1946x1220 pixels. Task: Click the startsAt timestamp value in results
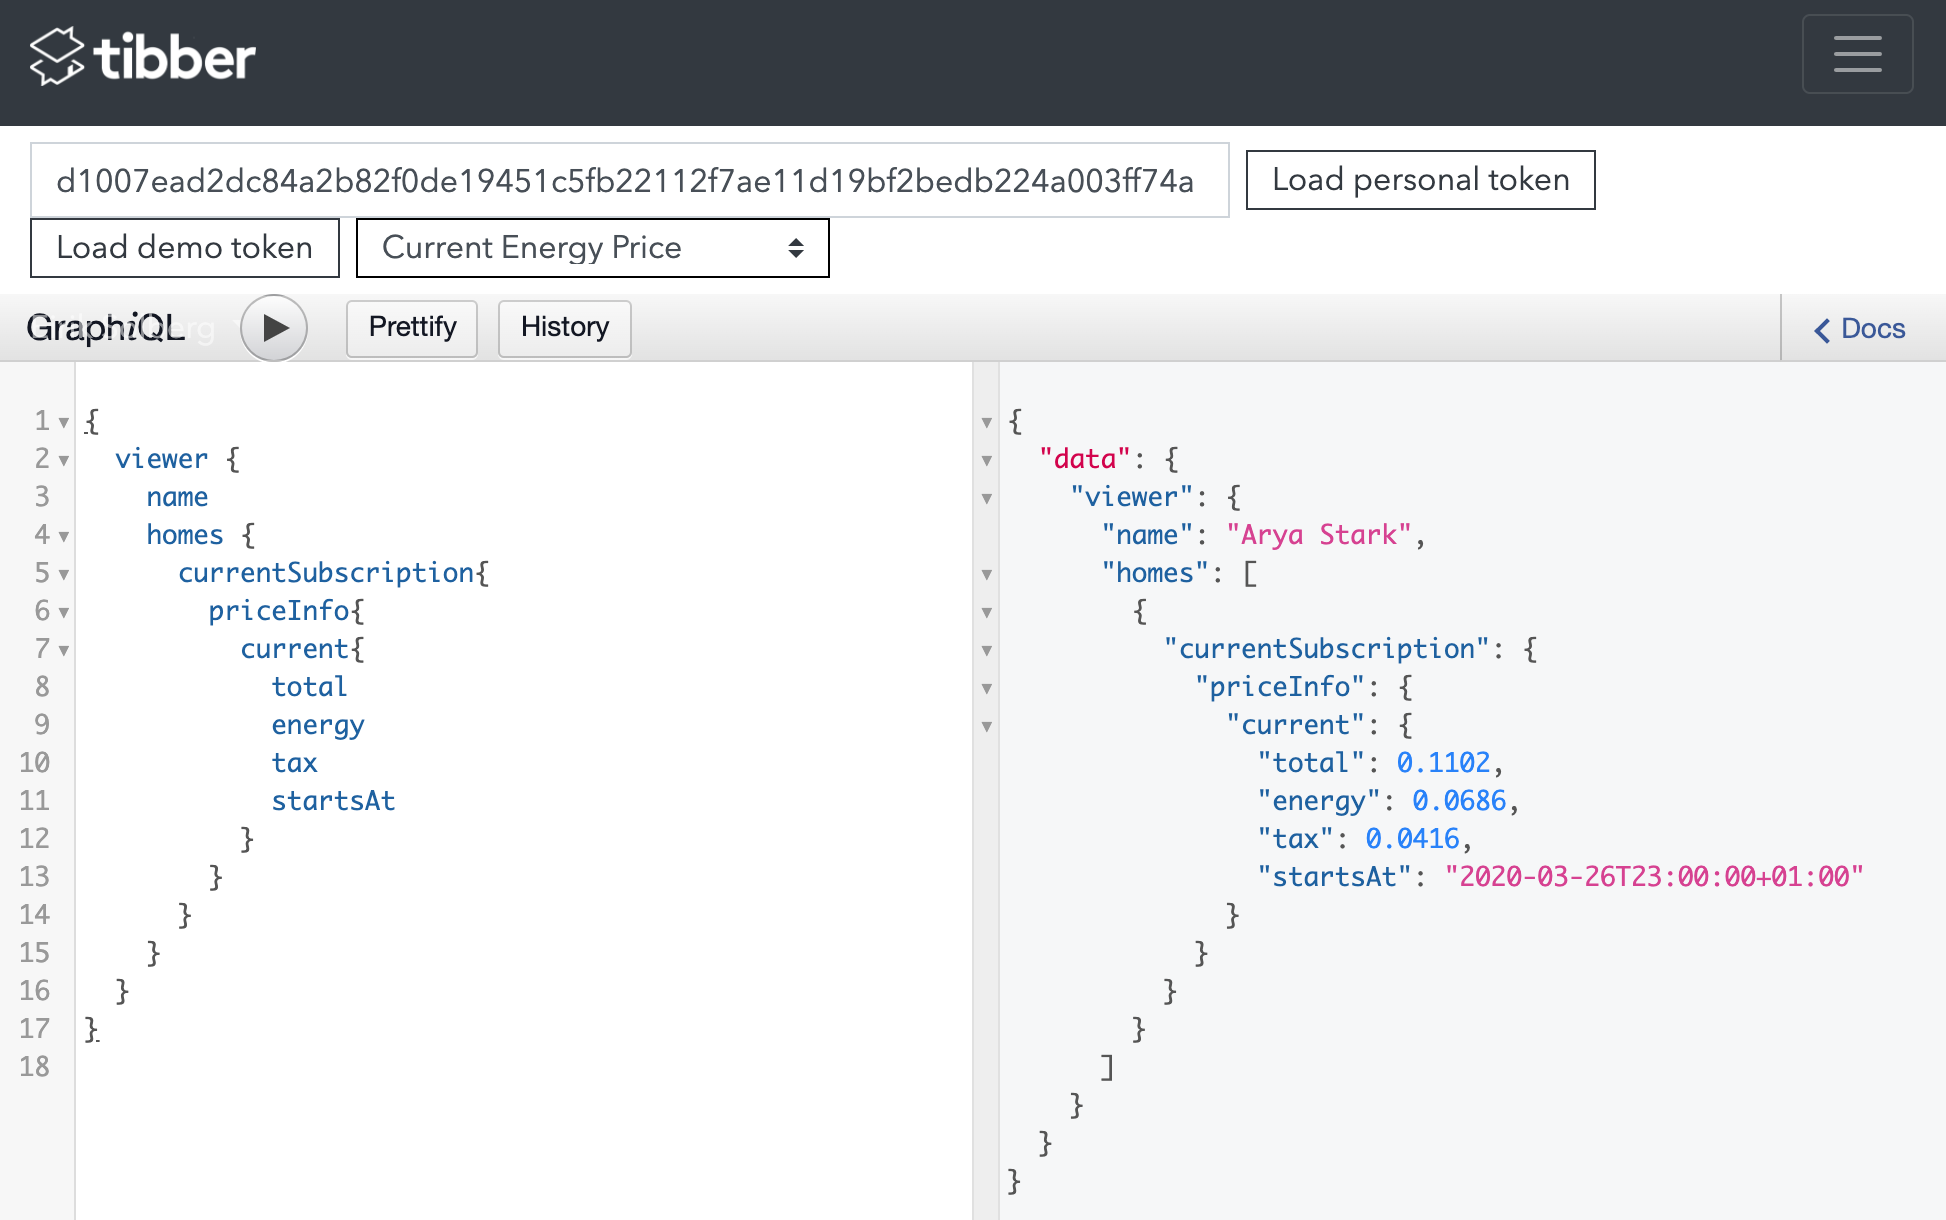click(x=1654, y=877)
